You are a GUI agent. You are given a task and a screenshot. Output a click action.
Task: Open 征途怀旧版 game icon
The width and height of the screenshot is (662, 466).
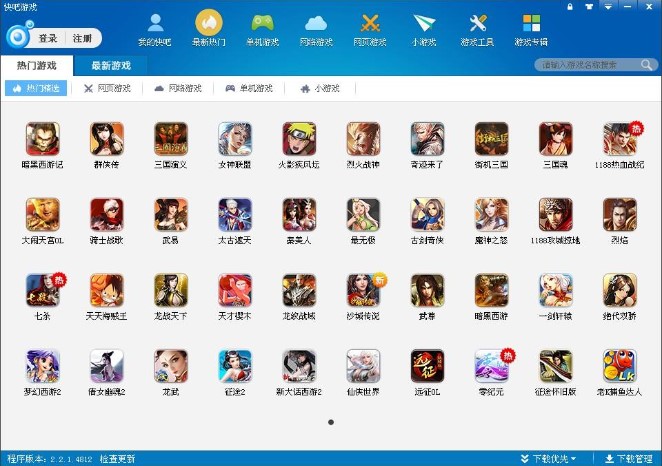pyautogui.click(x=556, y=366)
